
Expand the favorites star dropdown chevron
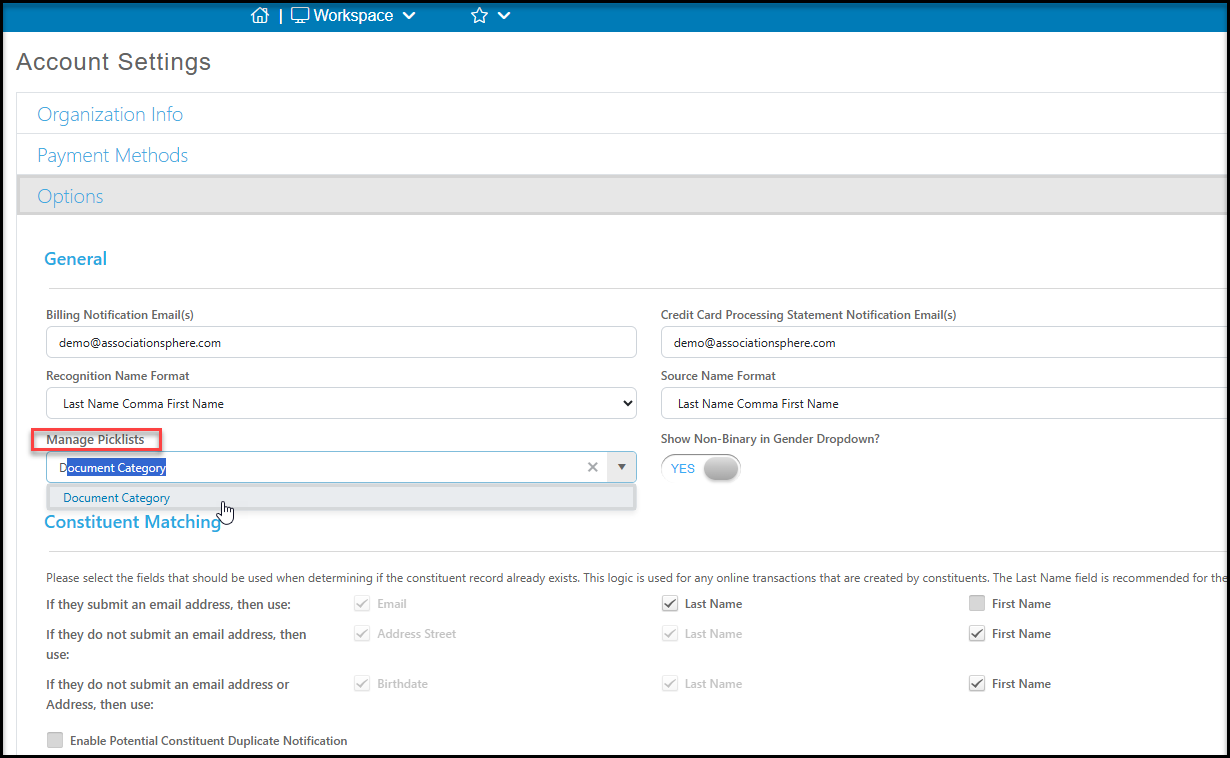[504, 15]
